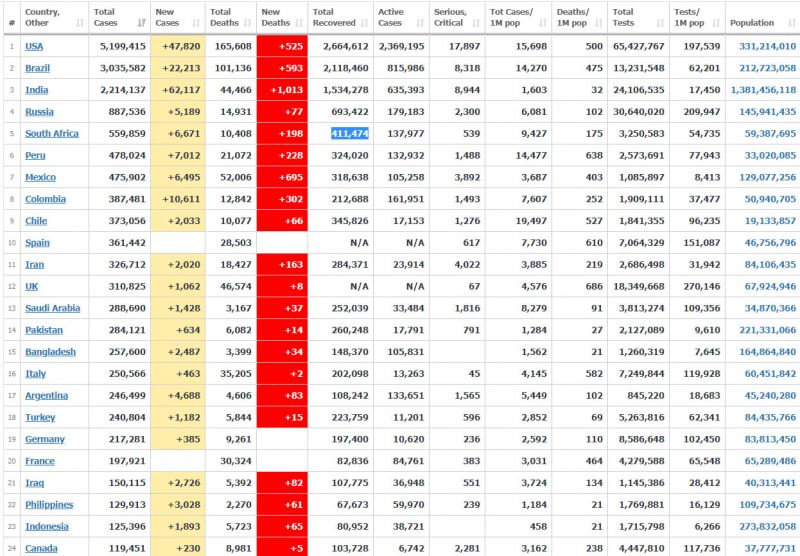Open South Africa population link 59,387,695
This screenshot has width=800, height=556.
pyautogui.click(x=770, y=134)
